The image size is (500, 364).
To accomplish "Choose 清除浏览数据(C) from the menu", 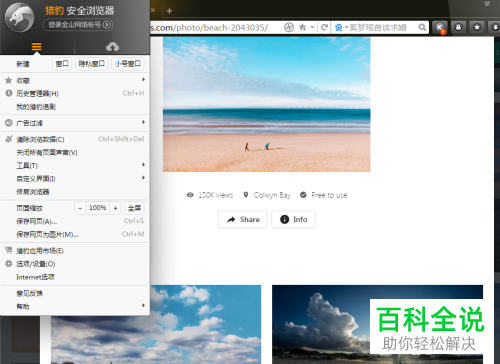I will (x=75, y=139).
